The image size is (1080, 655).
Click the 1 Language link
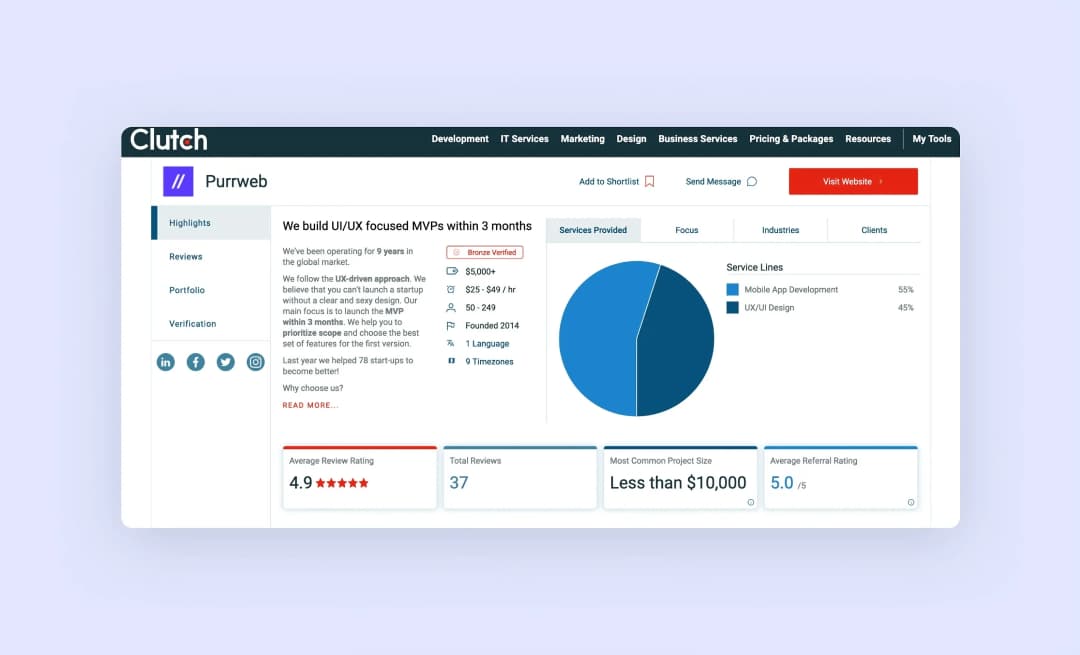click(x=487, y=343)
